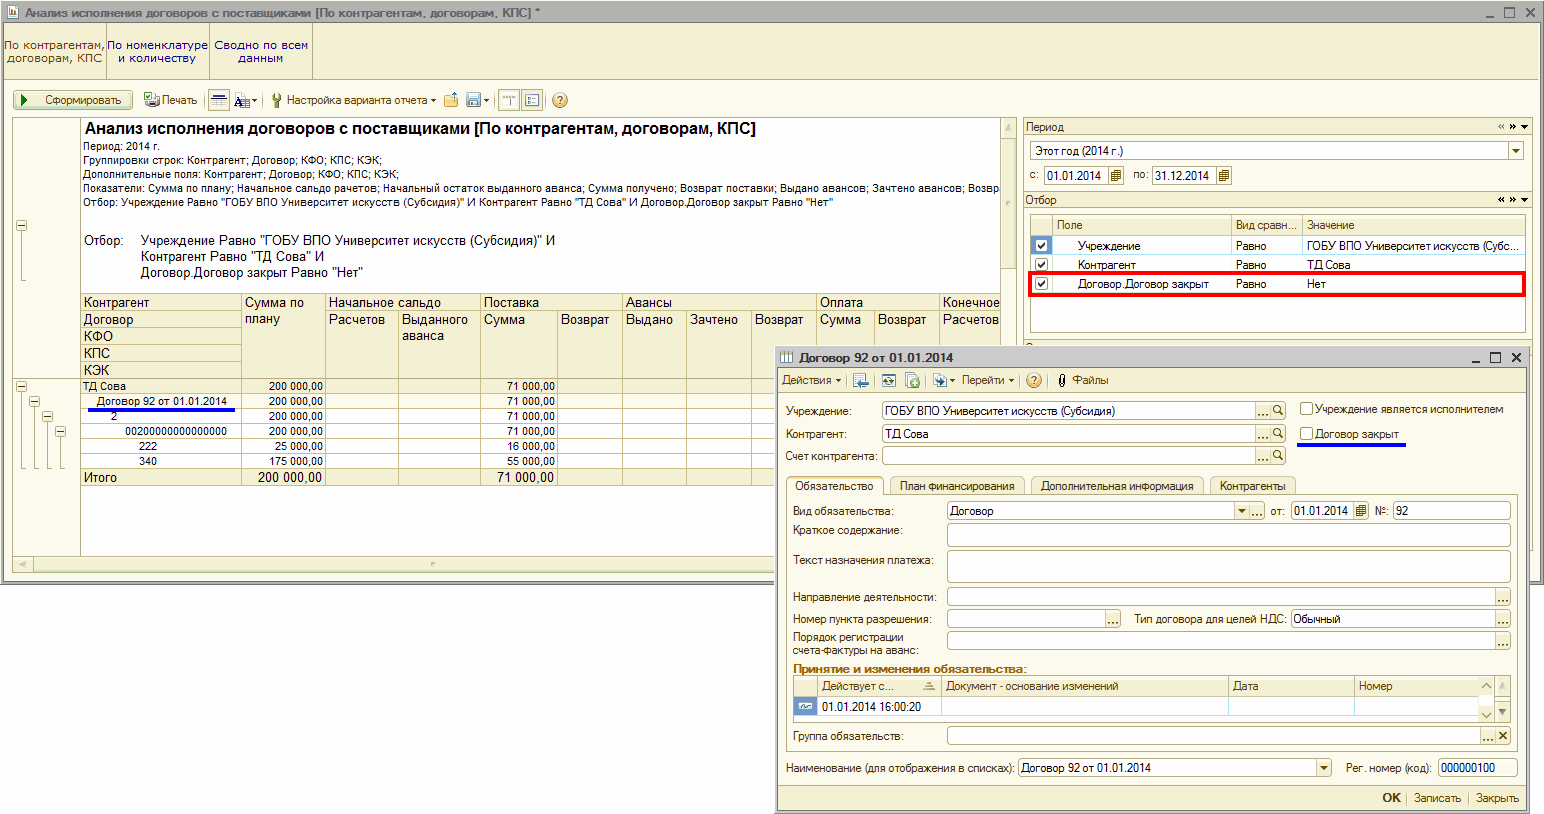This screenshot has height=814, width=1544.
Task: Click Печать in the report toolbar
Action: [170, 100]
